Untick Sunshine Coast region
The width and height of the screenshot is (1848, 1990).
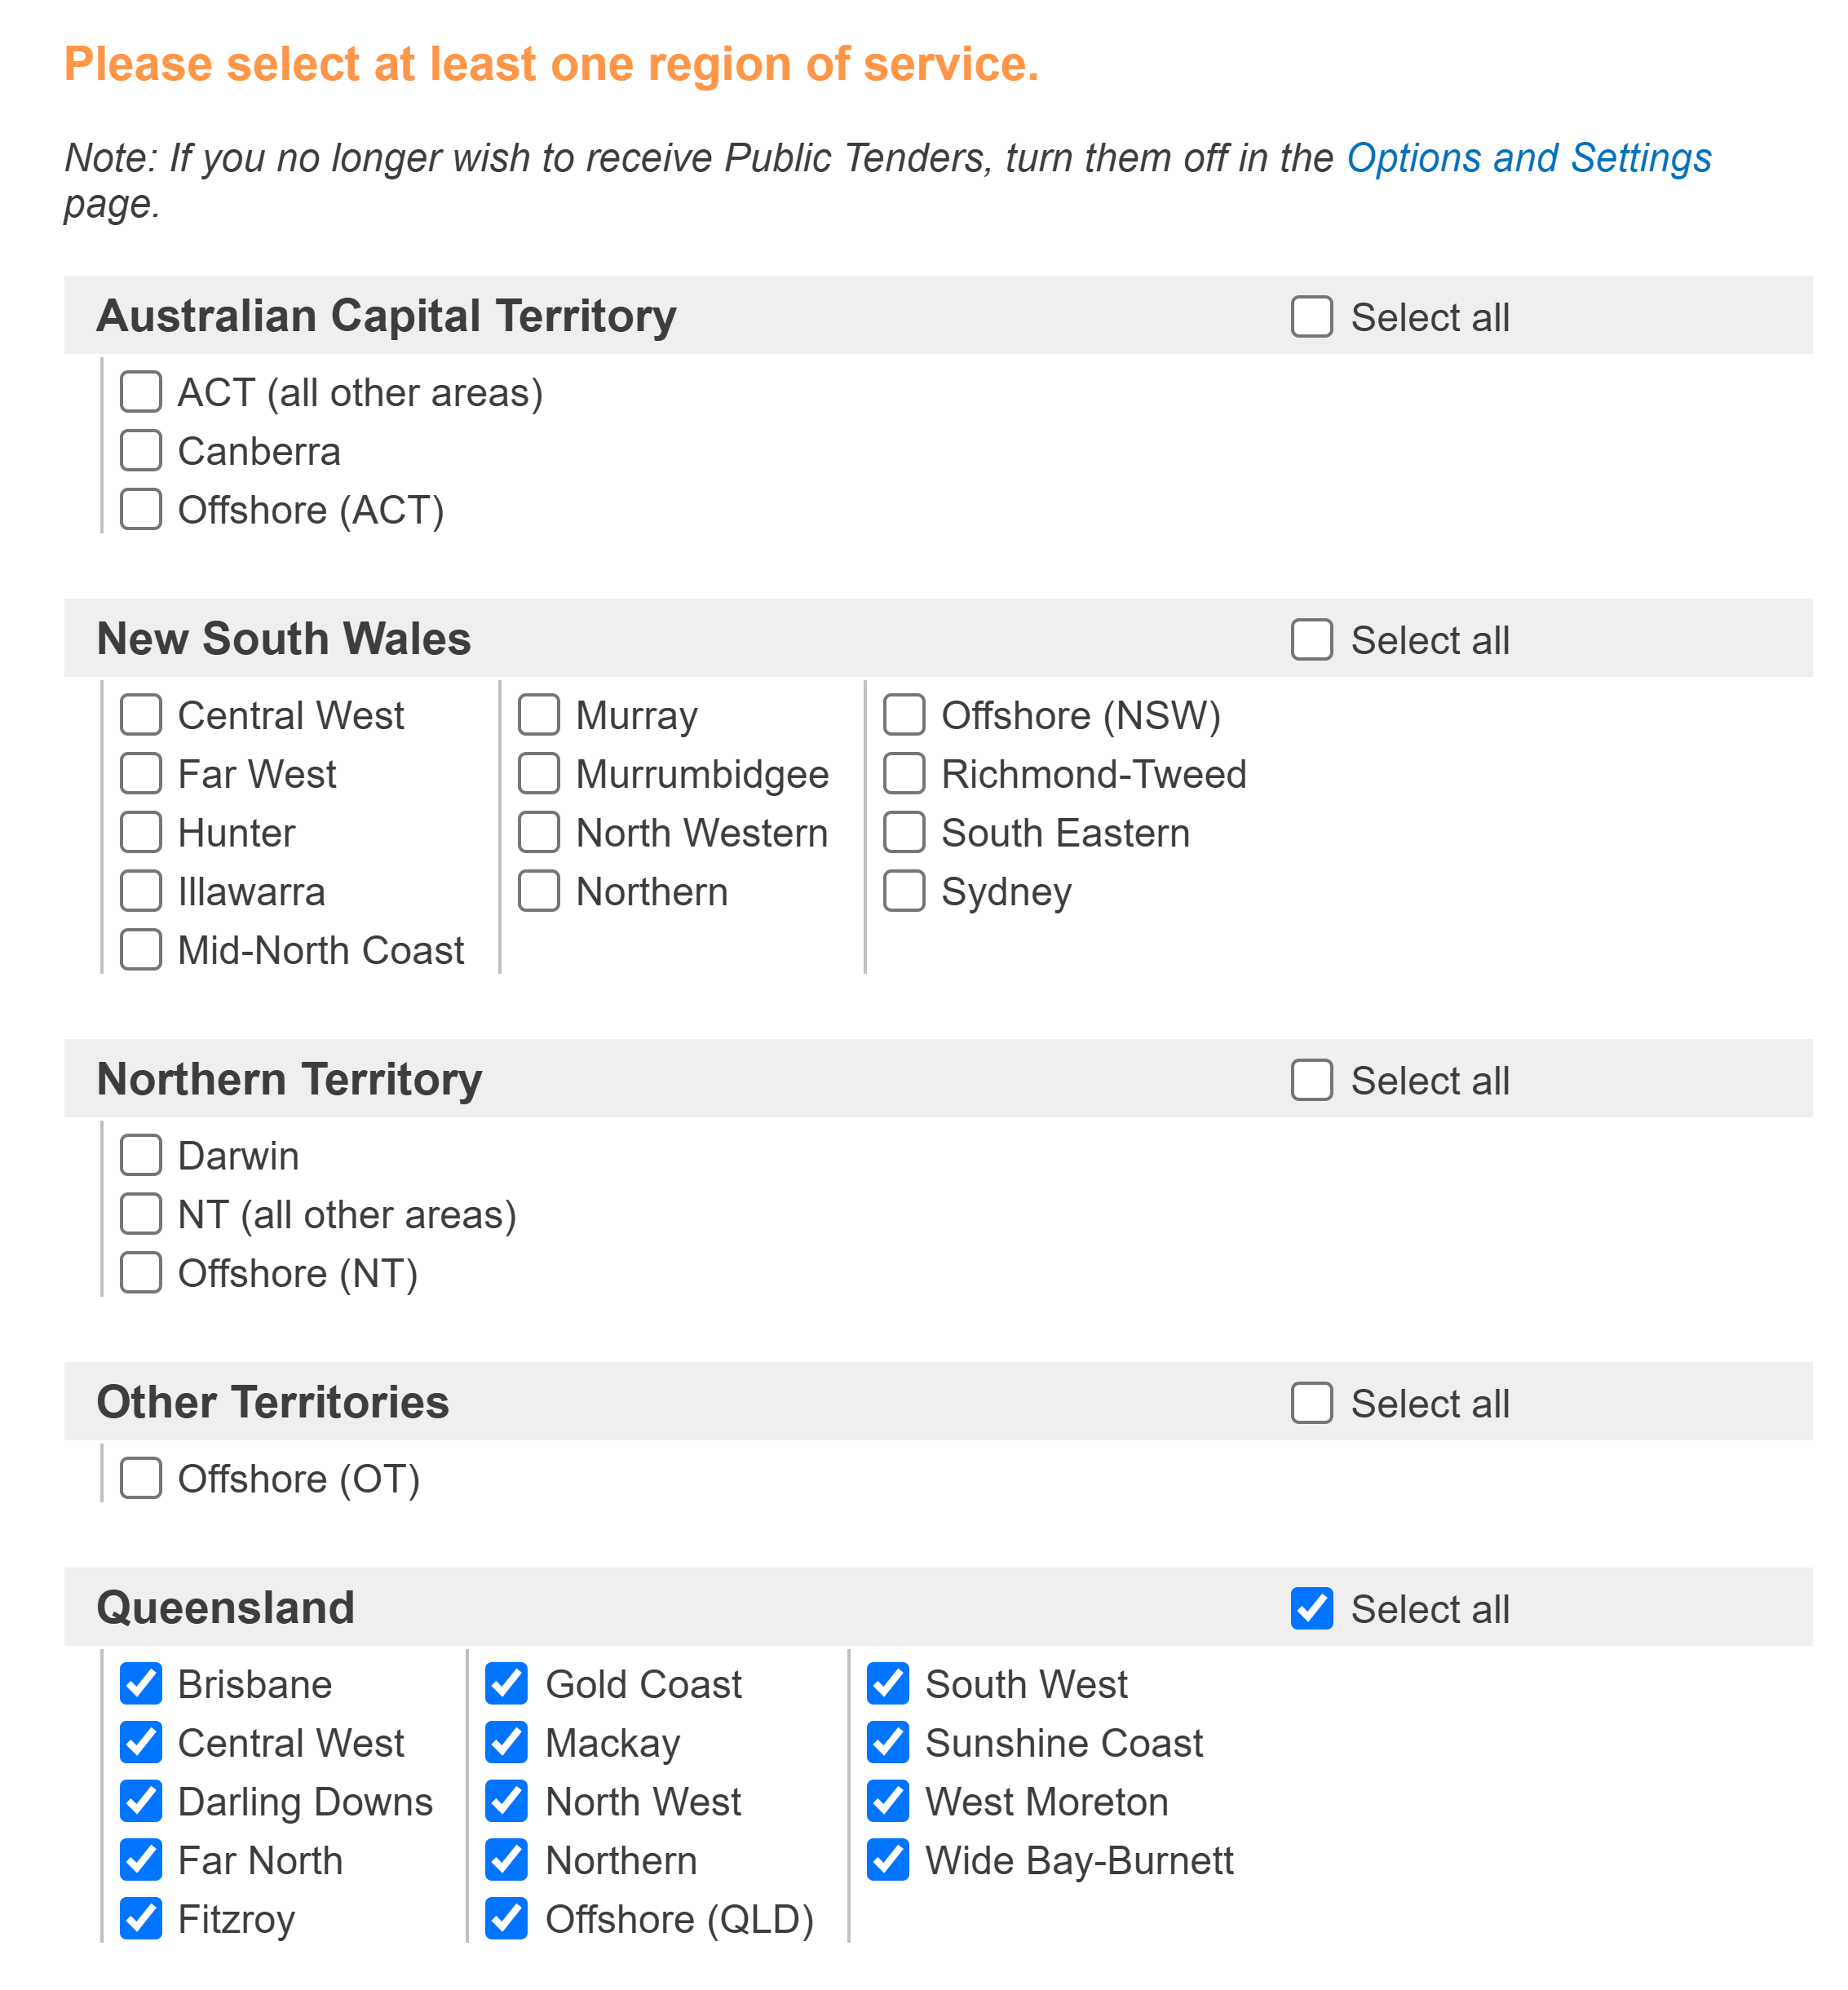pos(888,1742)
